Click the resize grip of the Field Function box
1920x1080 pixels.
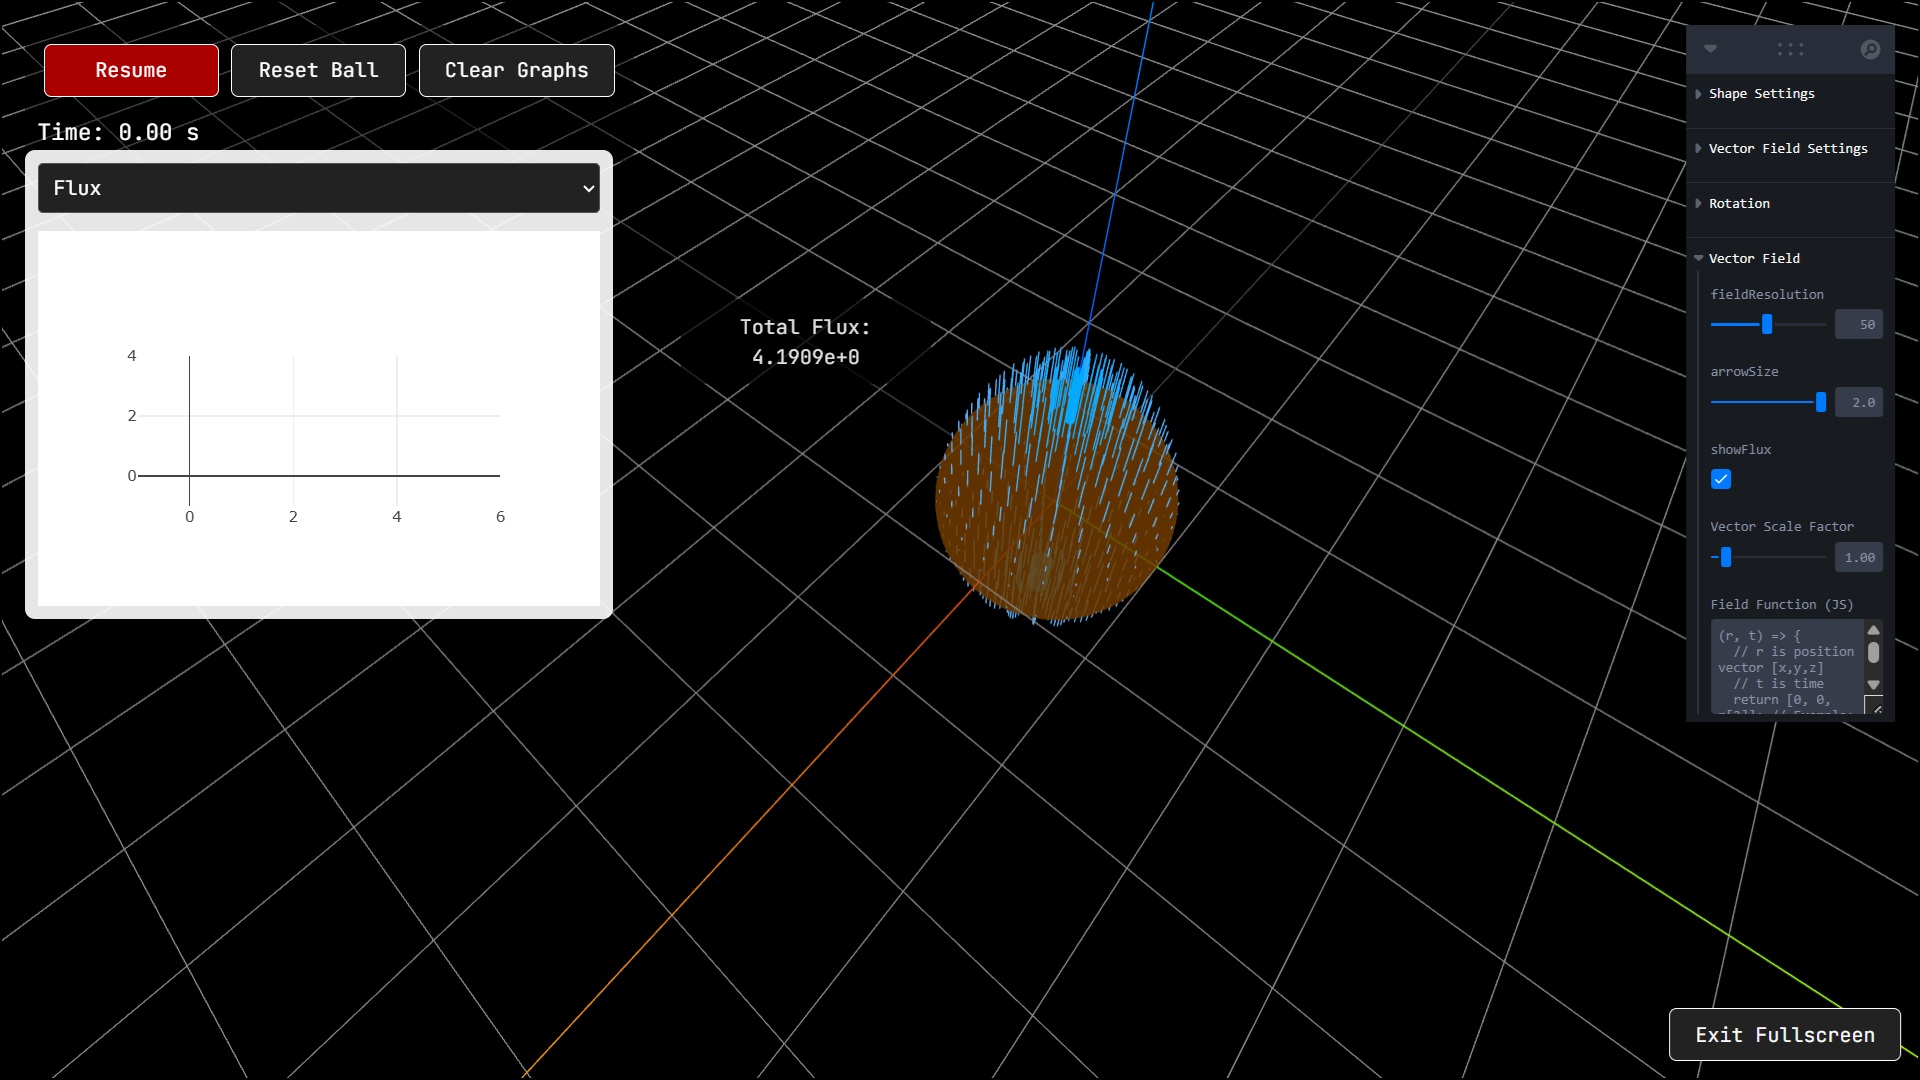(1877, 706)
